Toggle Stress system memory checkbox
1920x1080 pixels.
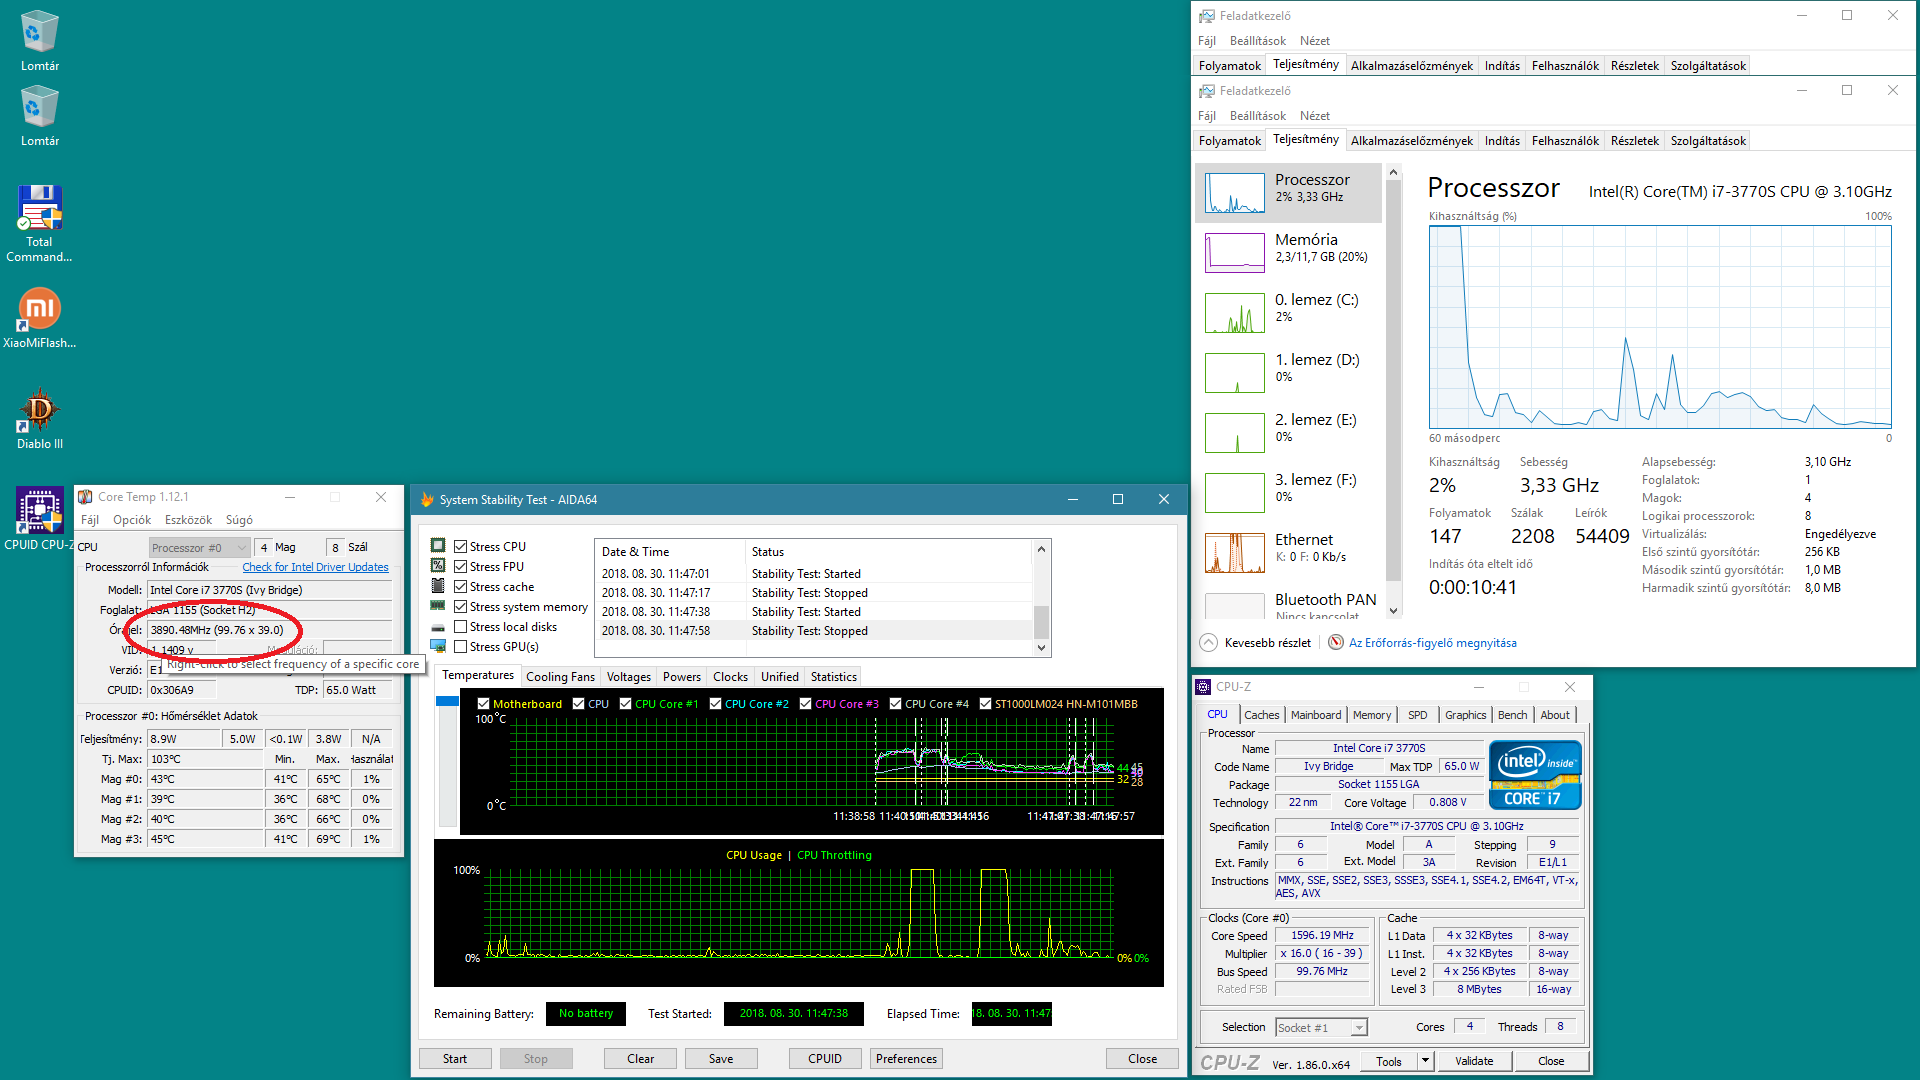coord(461,607)
